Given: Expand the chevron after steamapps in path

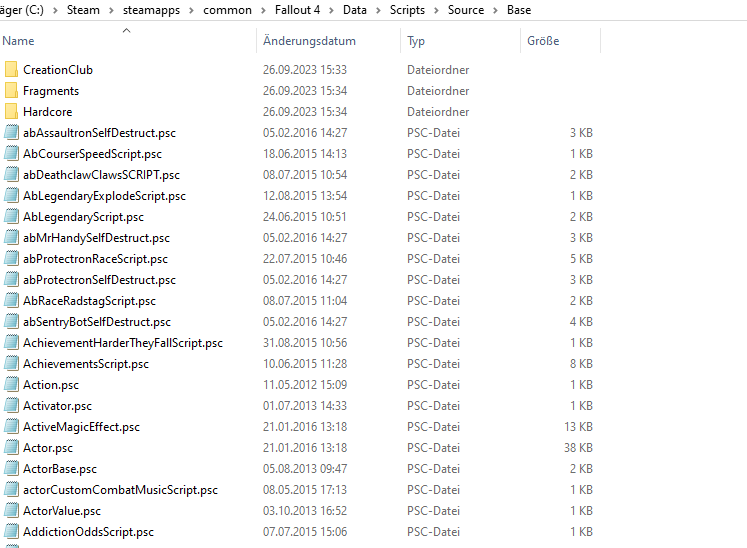Looking at the screenshot, I should click(191, 10).
